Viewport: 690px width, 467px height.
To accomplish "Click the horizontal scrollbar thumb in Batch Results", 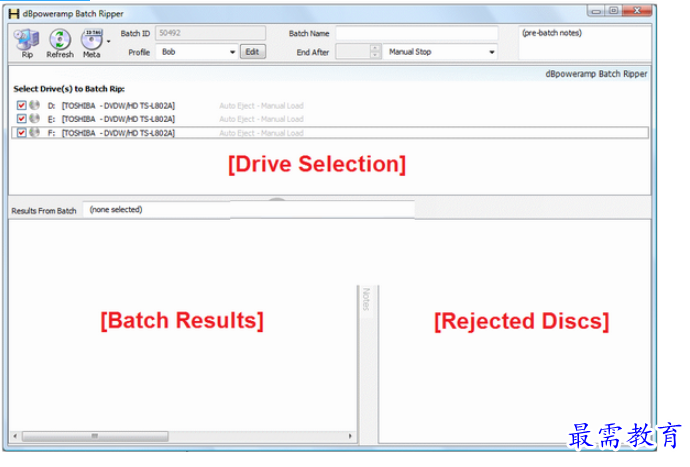I will (x=95, y=436).
